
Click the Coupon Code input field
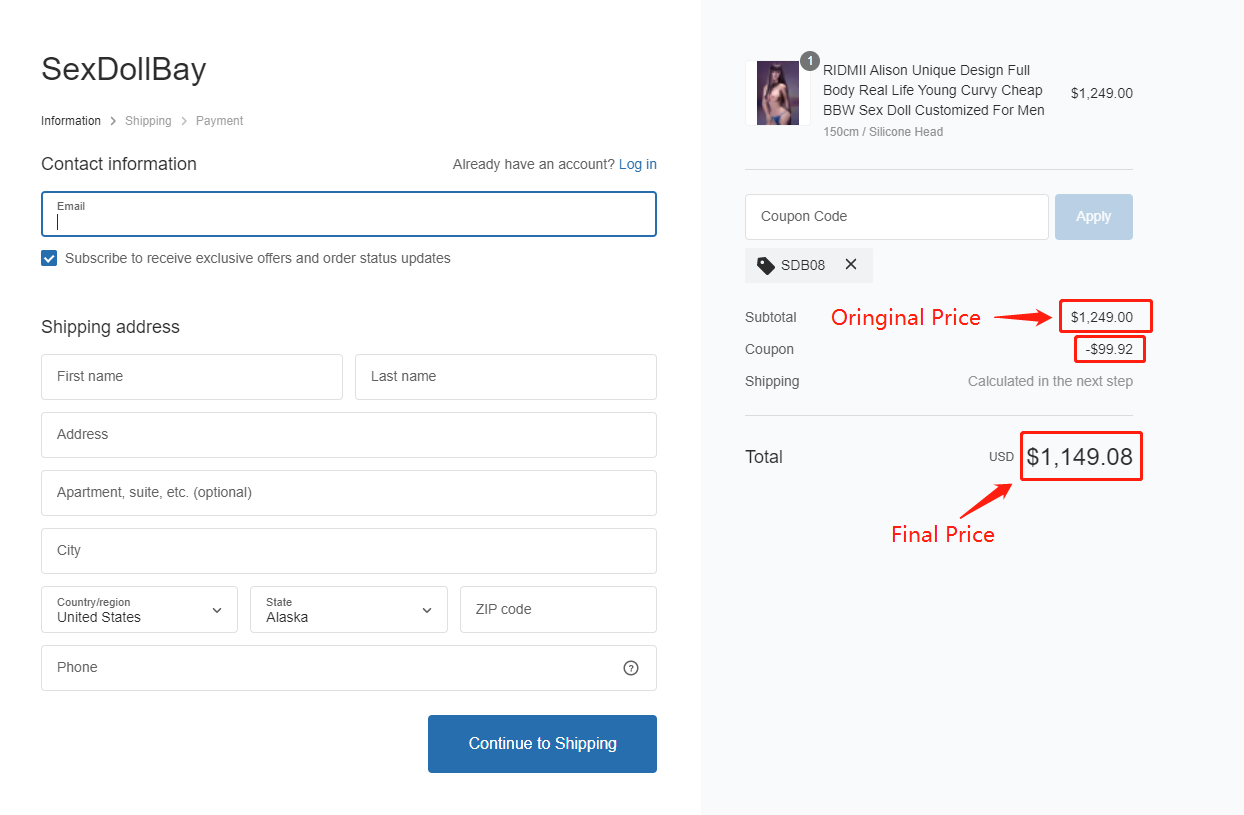896,217
